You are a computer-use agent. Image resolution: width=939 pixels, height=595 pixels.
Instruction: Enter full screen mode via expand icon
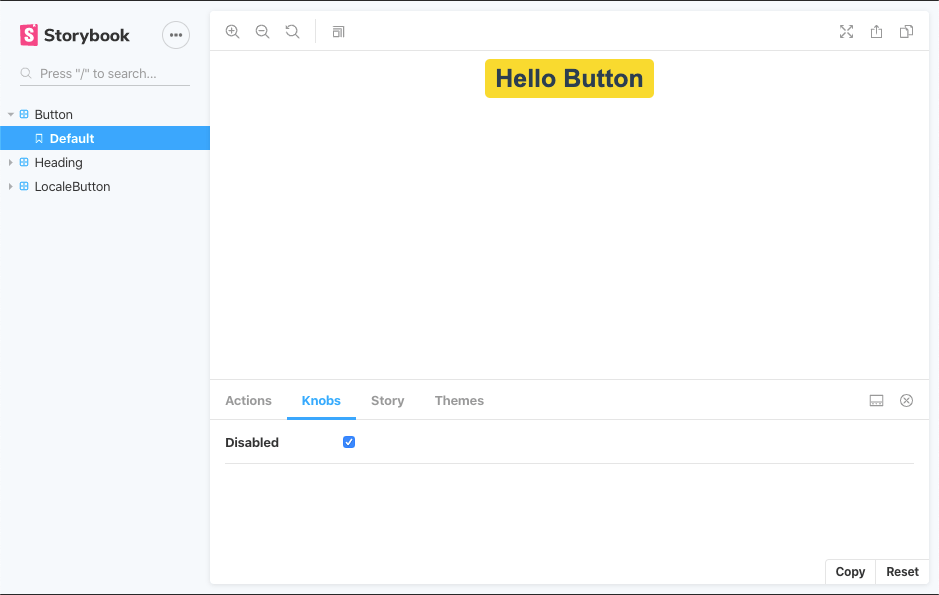point(846,32)
